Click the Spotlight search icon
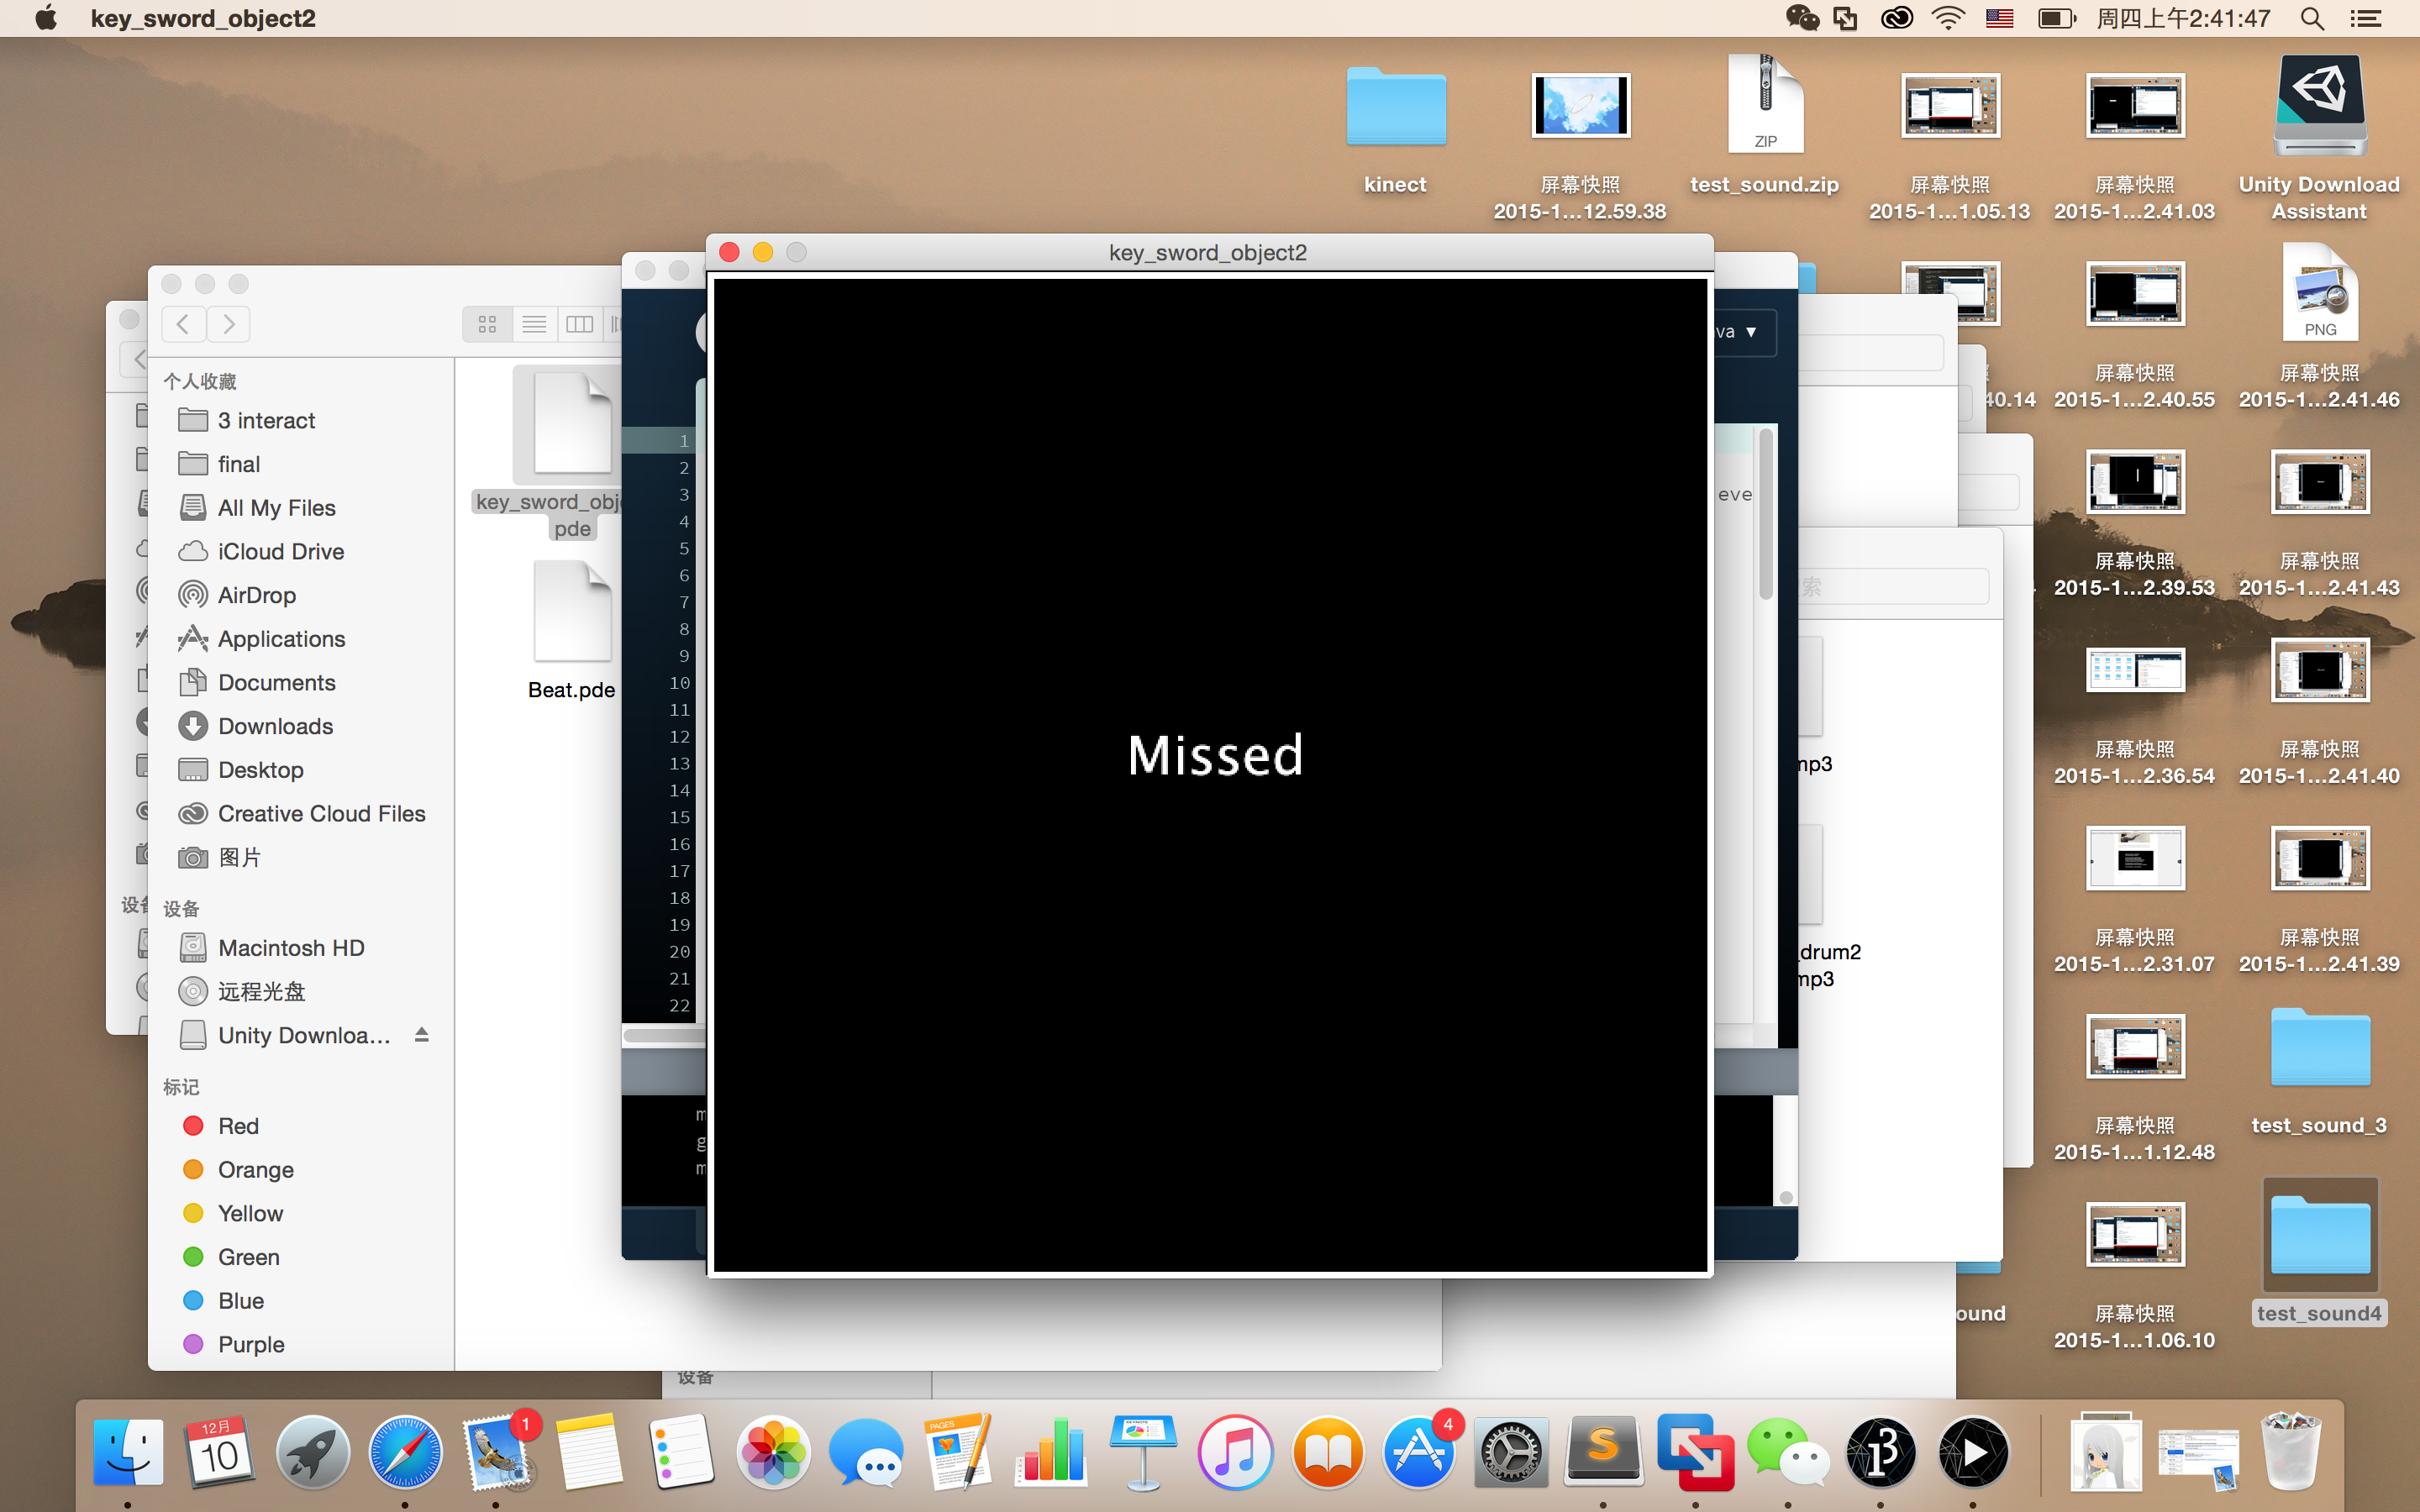 point(2312,18)
